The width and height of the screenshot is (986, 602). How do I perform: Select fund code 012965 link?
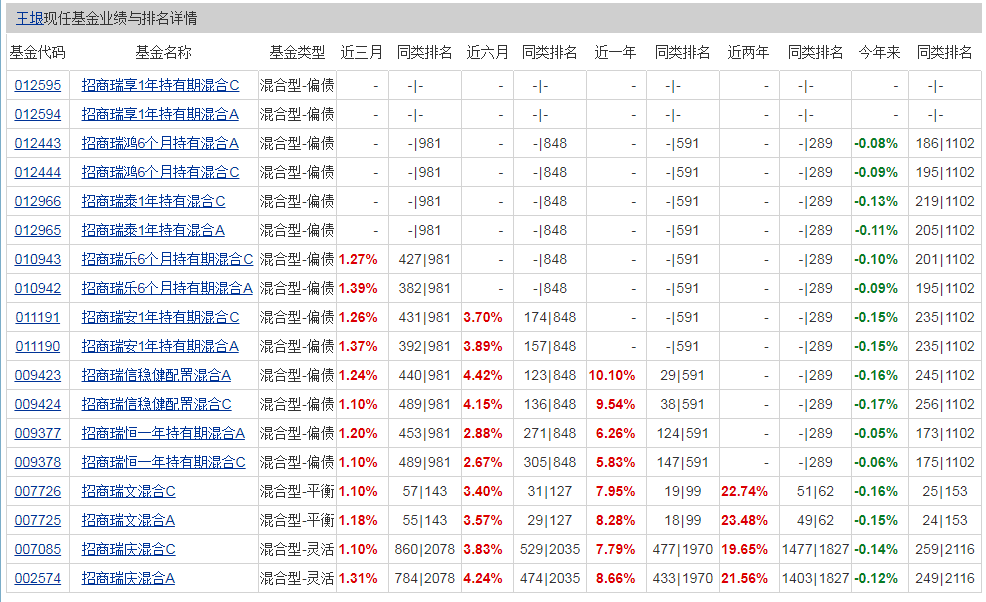(38, 231)
